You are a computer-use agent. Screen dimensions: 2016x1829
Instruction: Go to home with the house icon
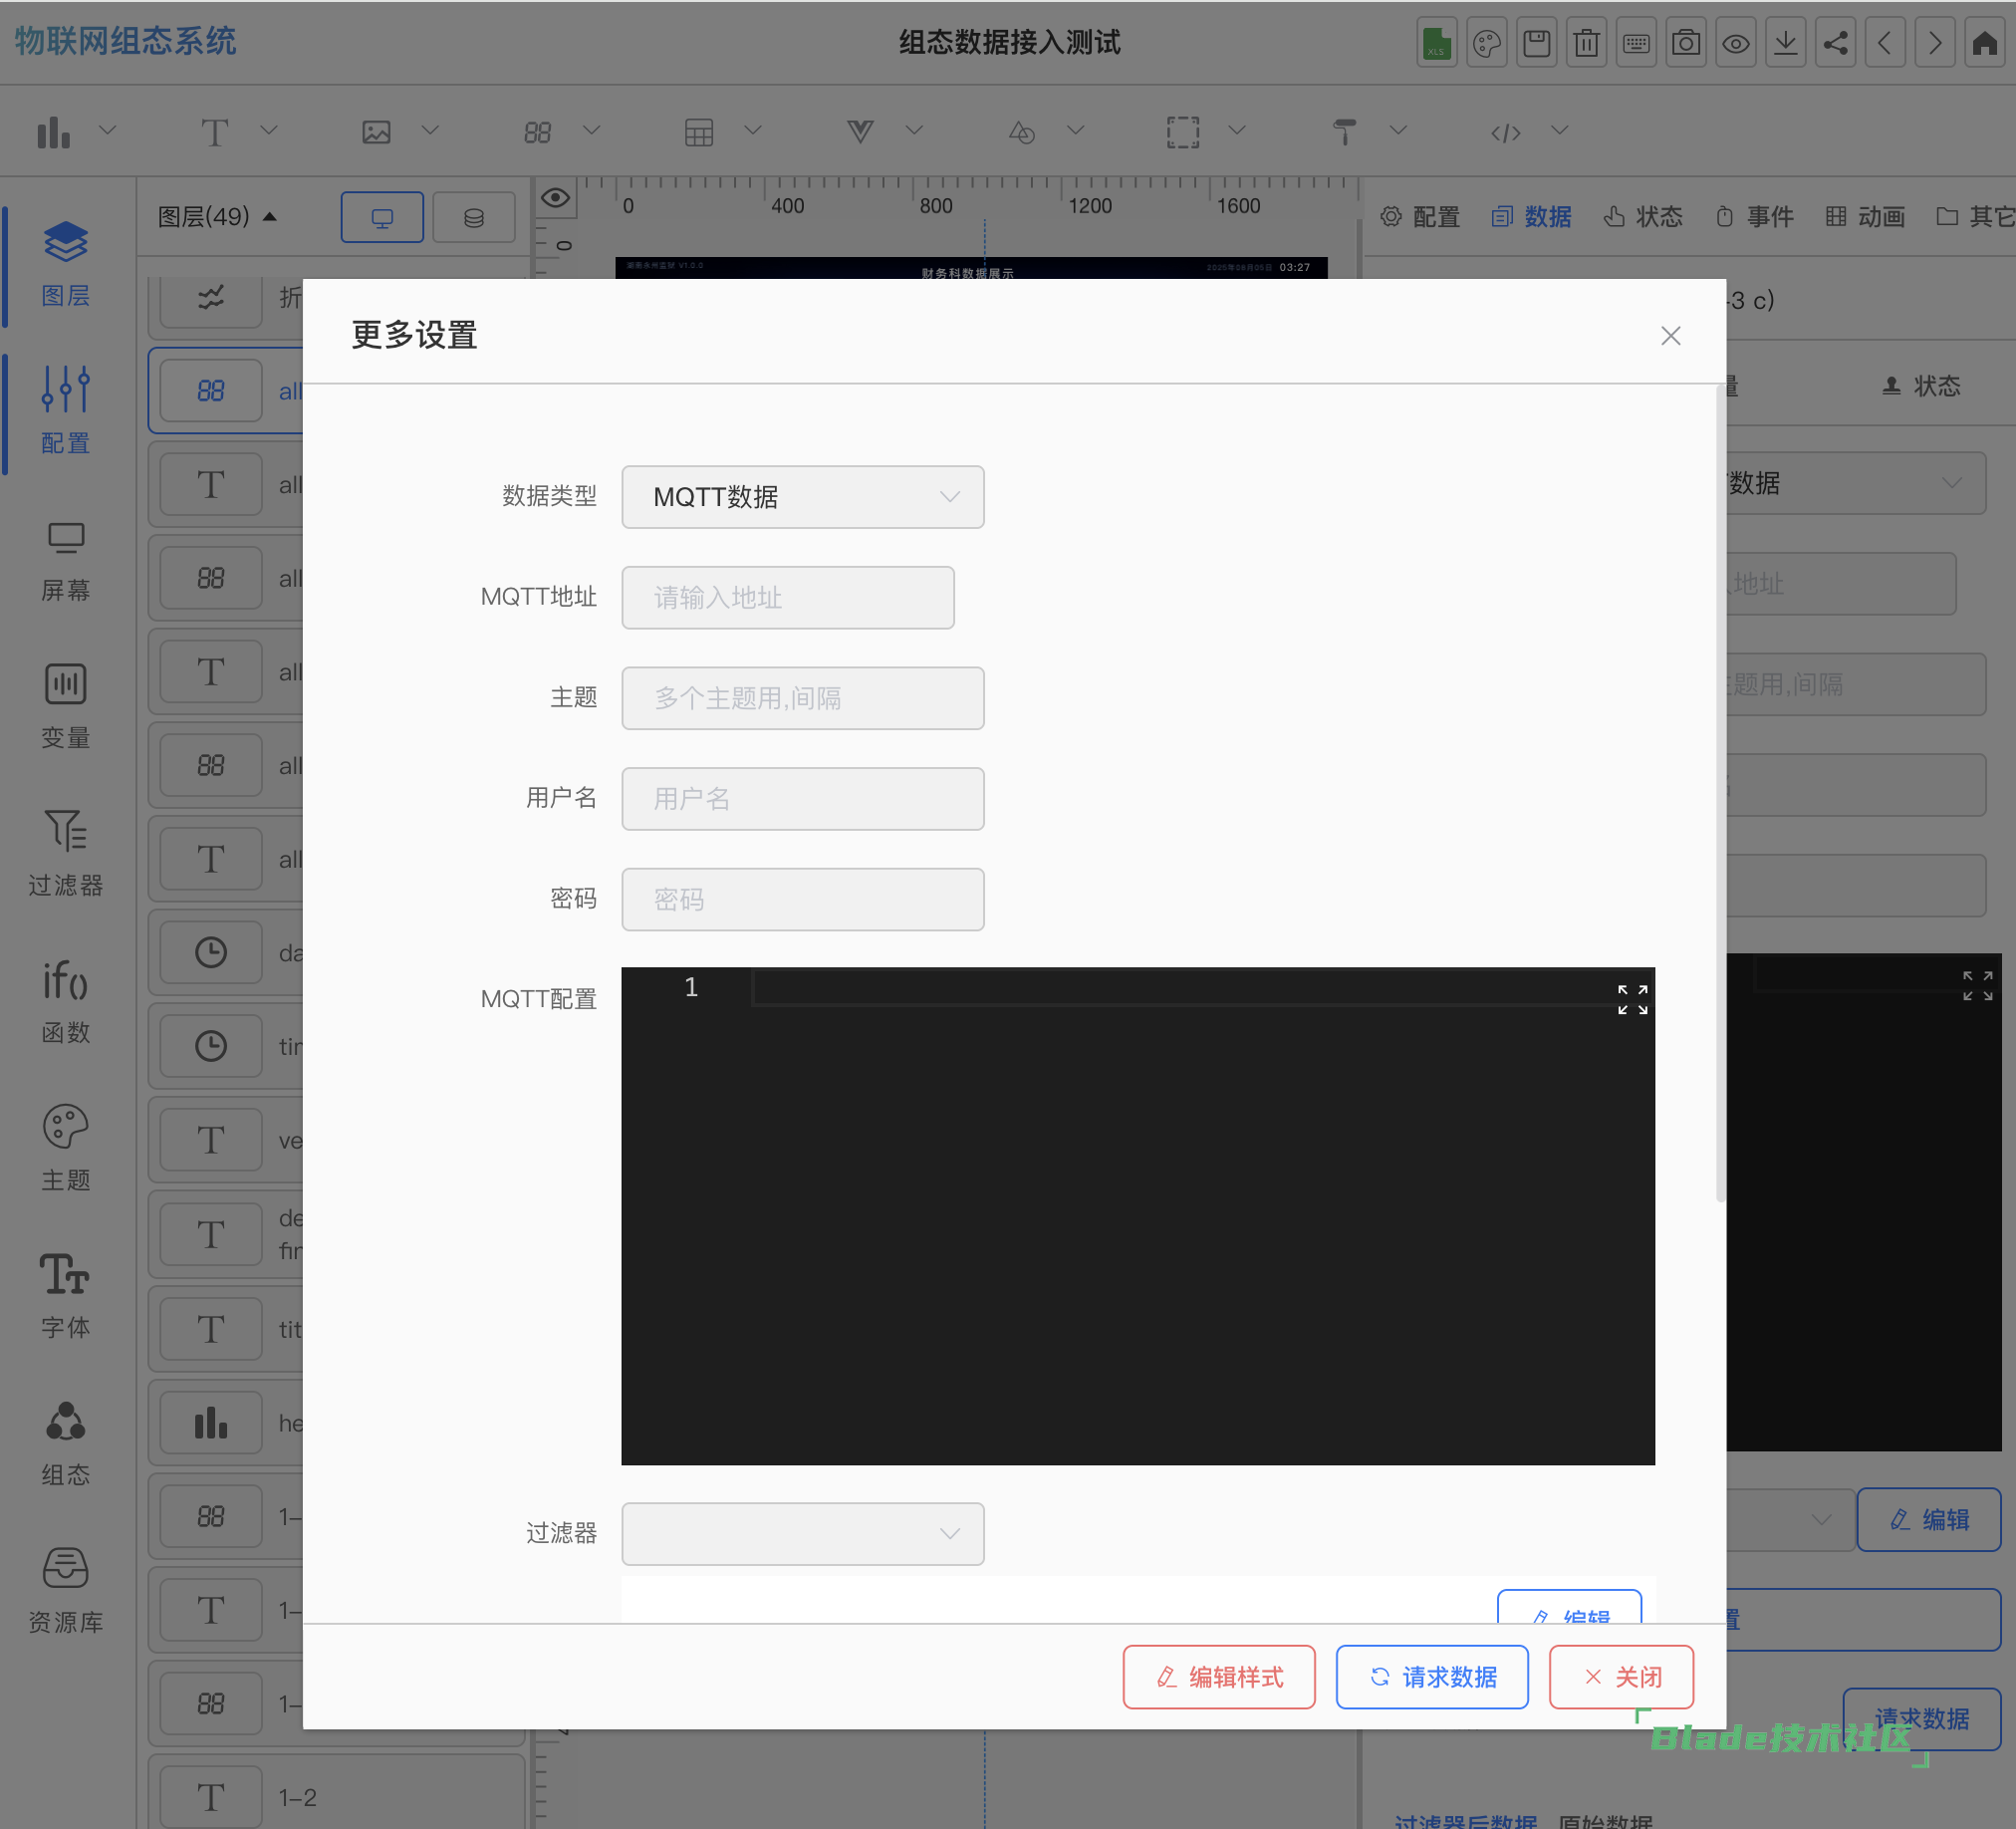(1985, 43)
